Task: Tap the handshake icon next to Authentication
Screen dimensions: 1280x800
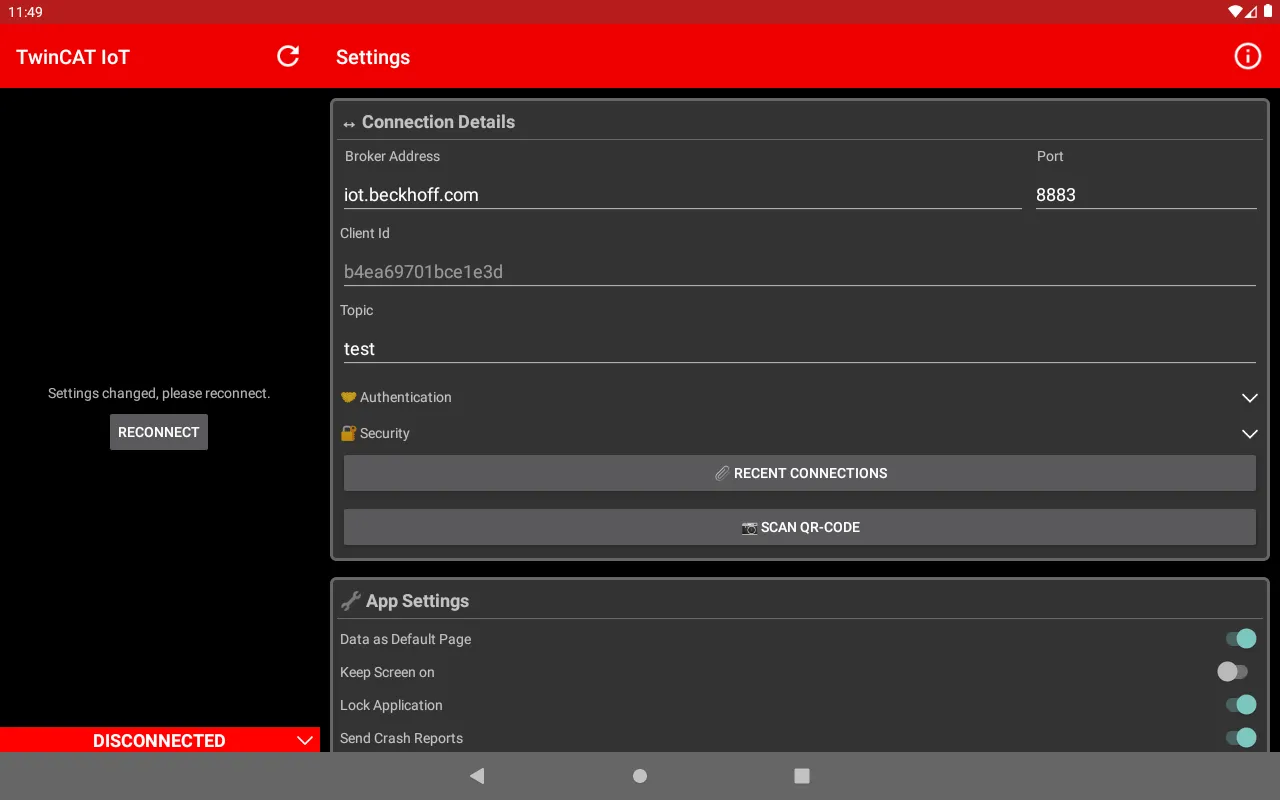Action: point(349,397)
